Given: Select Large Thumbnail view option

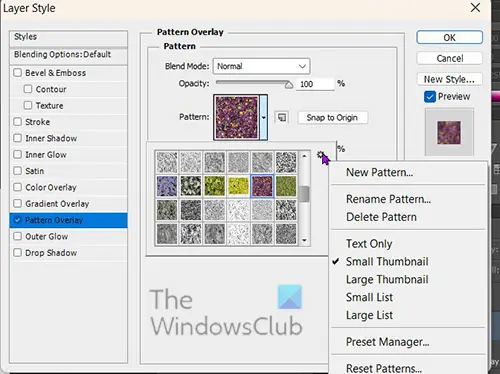Looking at the screenshot, I should [387, 279].
